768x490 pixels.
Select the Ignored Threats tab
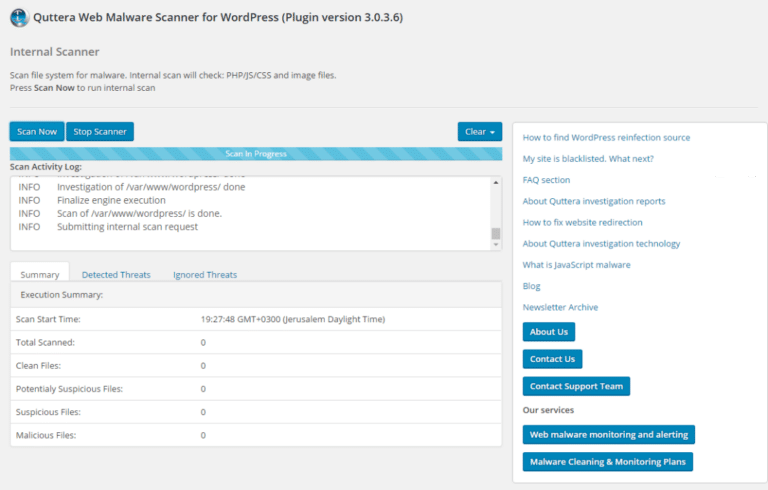click(205, 274)
